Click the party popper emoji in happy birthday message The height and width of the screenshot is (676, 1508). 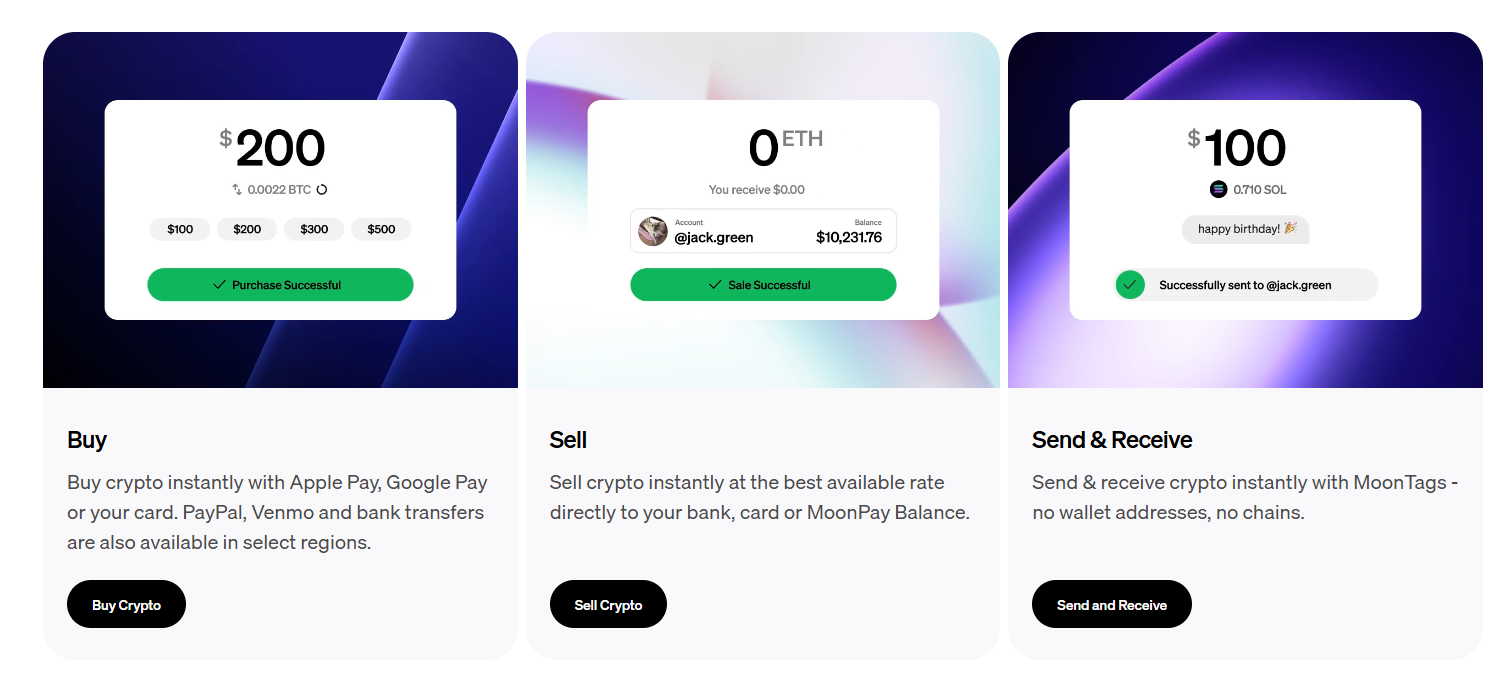(1290, 228)
